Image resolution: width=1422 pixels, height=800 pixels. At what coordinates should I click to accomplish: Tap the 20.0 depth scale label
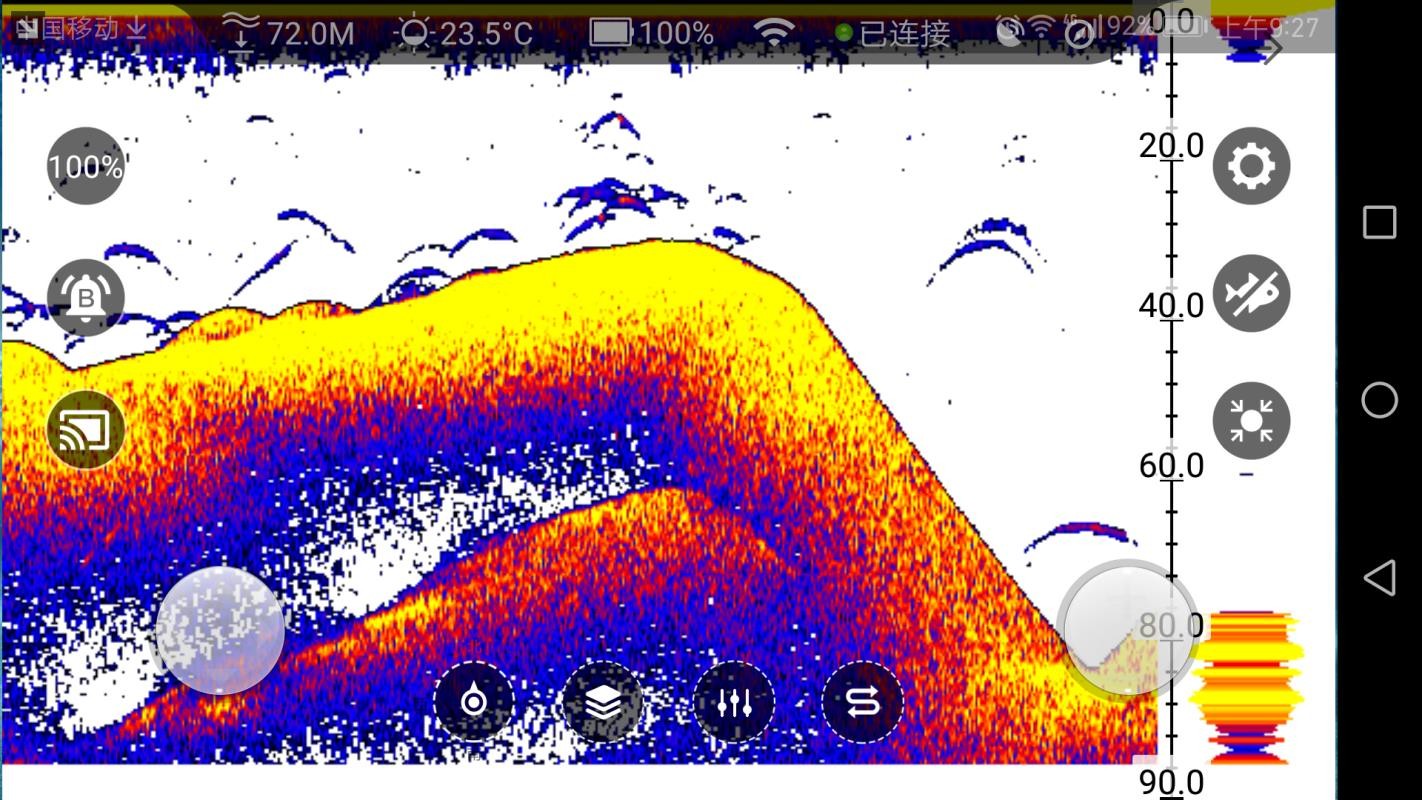point(1171,145)
